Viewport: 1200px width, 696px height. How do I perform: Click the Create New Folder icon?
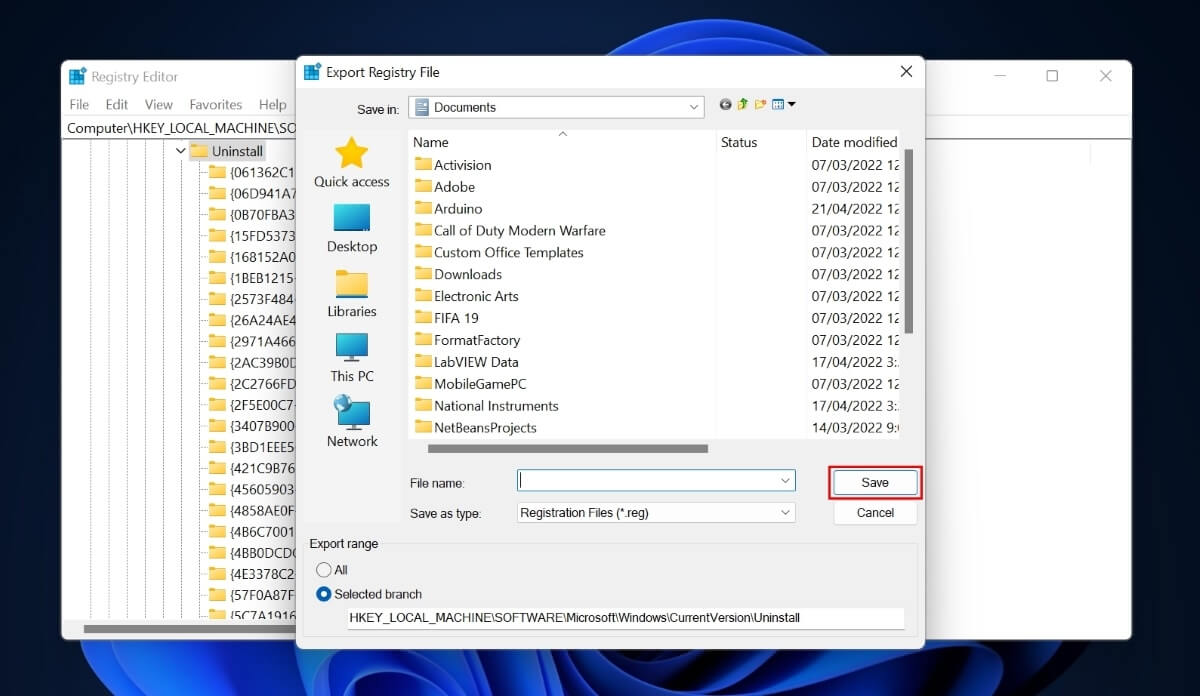(x=759, y=104)
